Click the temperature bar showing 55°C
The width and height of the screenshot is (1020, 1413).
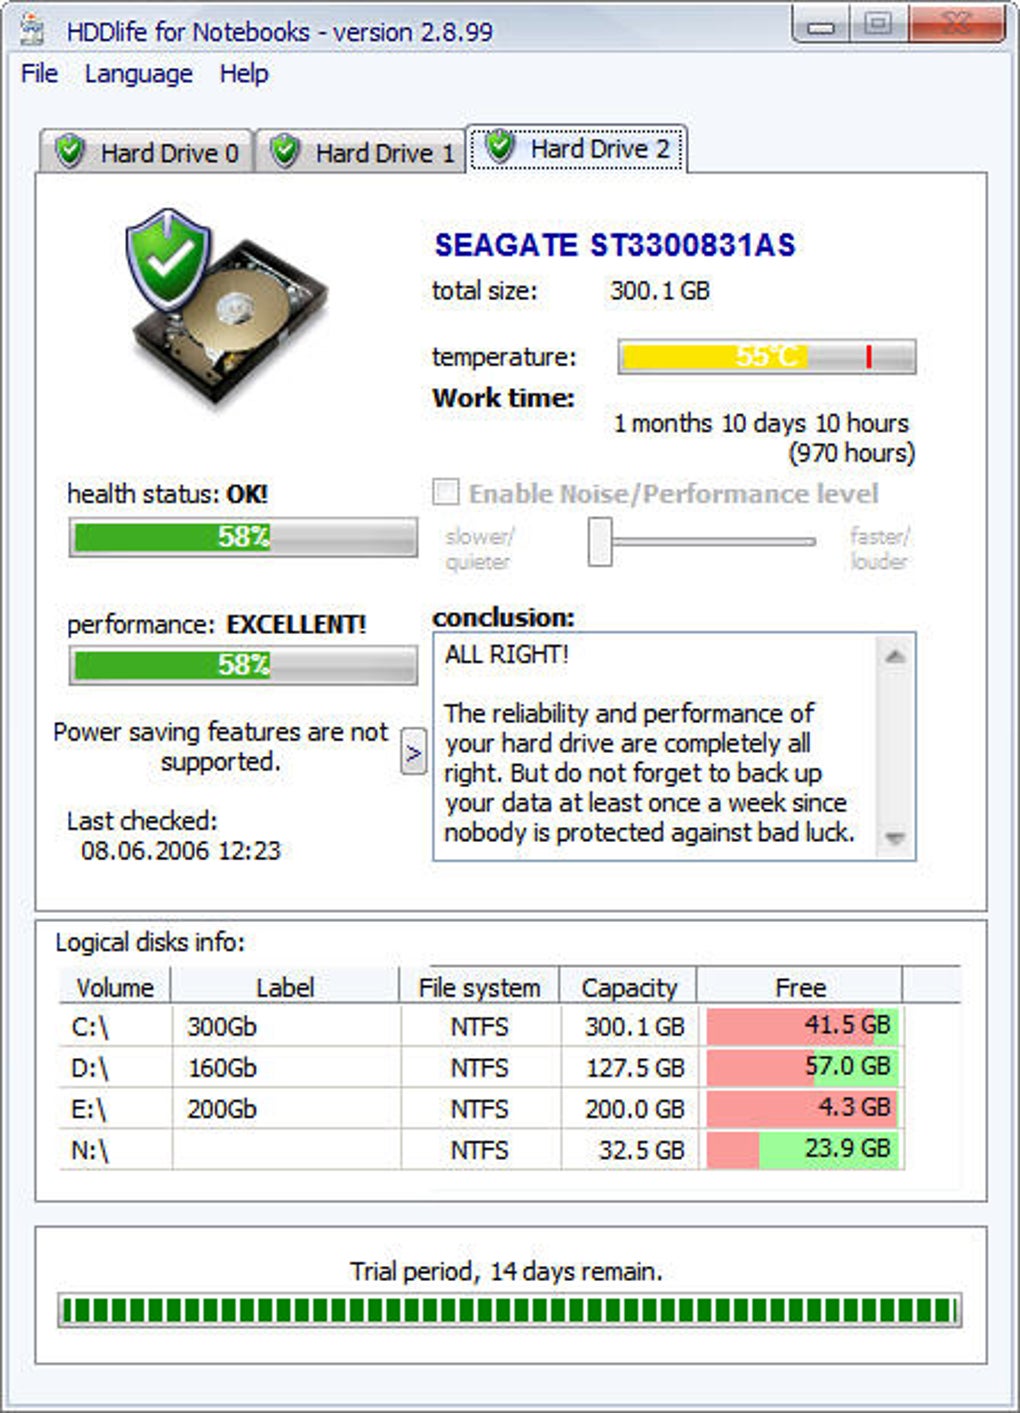pyautogui.click(x=767, y=357)
